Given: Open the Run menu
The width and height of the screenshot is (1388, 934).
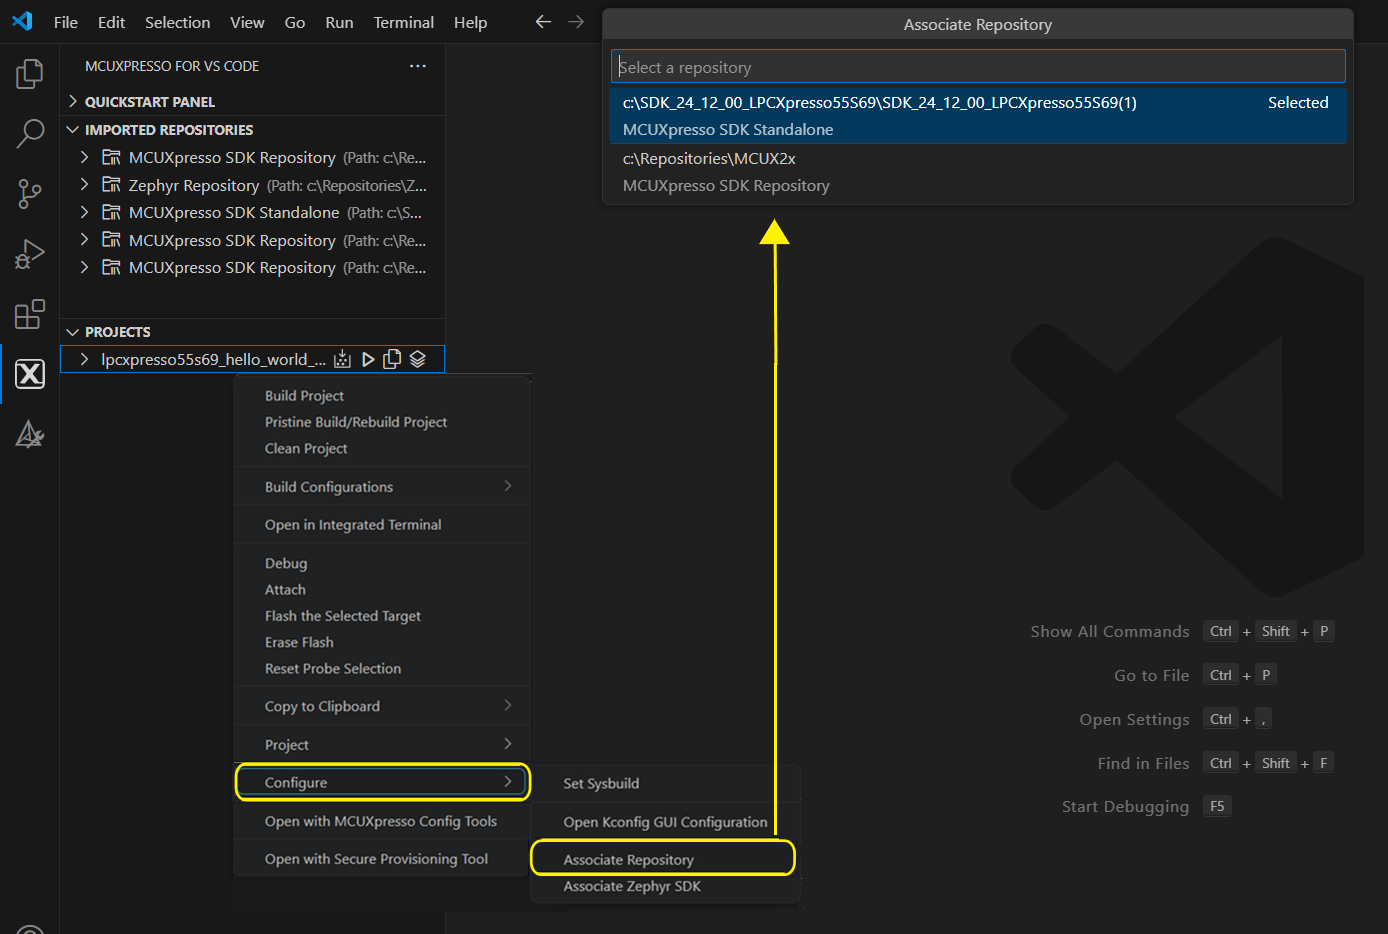Looking at the screenshot, I should point(339,22).
